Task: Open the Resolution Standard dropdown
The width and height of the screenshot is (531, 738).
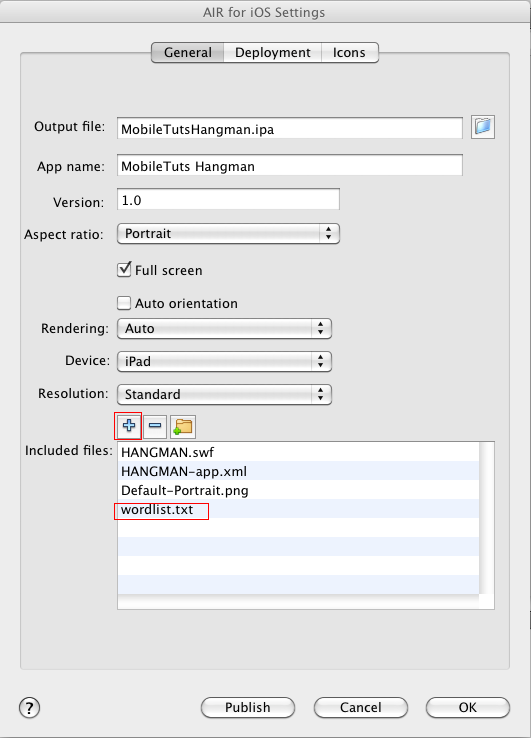Action: (225, 394)
